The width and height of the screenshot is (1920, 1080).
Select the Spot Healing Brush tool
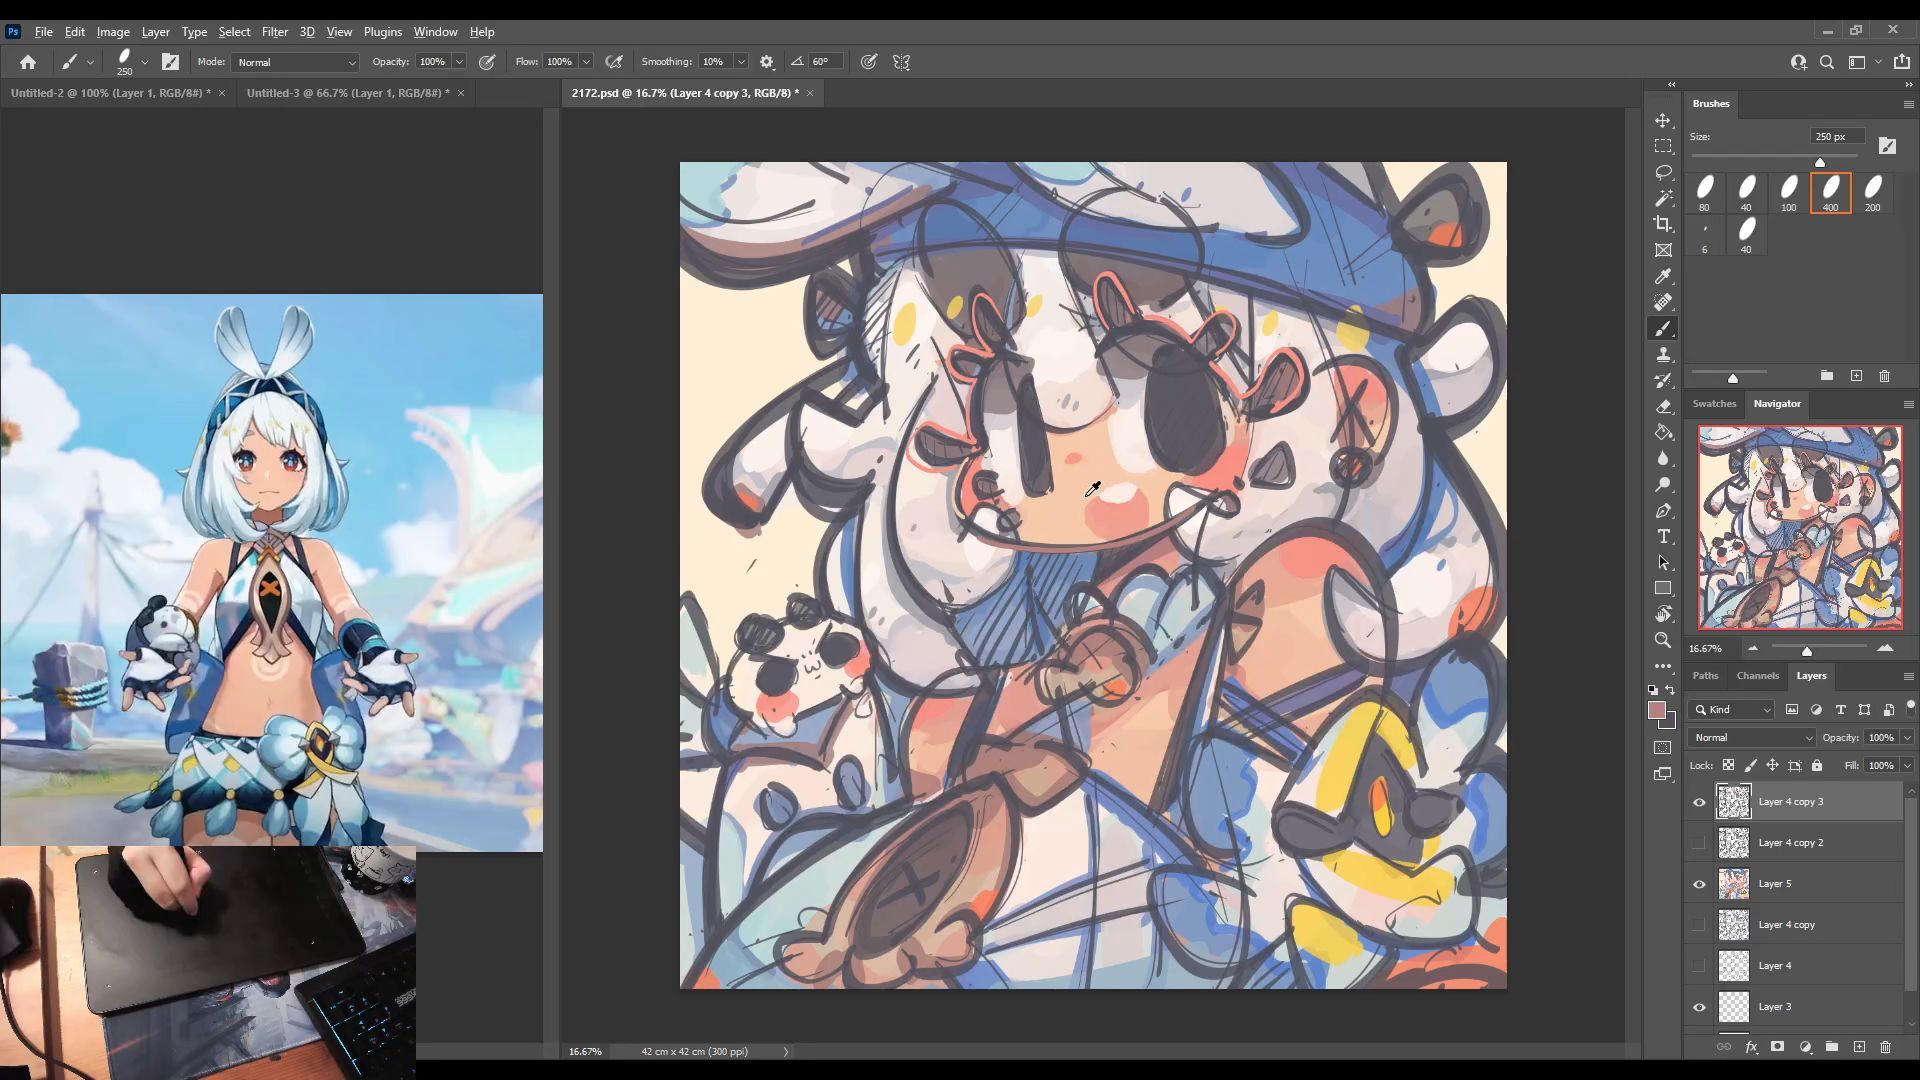pyautogui.click(x=1663, y=302)
